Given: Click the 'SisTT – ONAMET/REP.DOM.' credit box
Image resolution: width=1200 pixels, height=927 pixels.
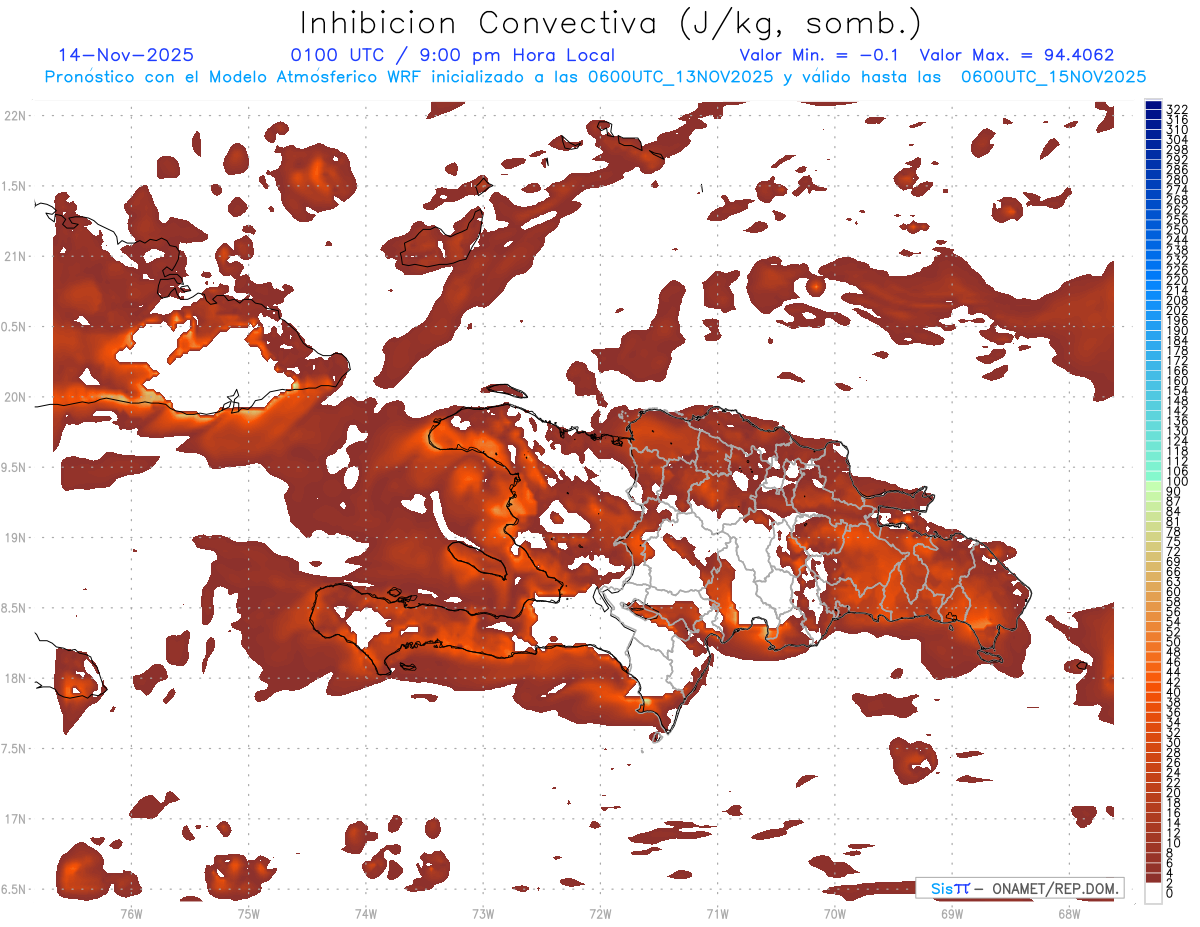Looking at the screenshot, I should [x=1020, y=889].
